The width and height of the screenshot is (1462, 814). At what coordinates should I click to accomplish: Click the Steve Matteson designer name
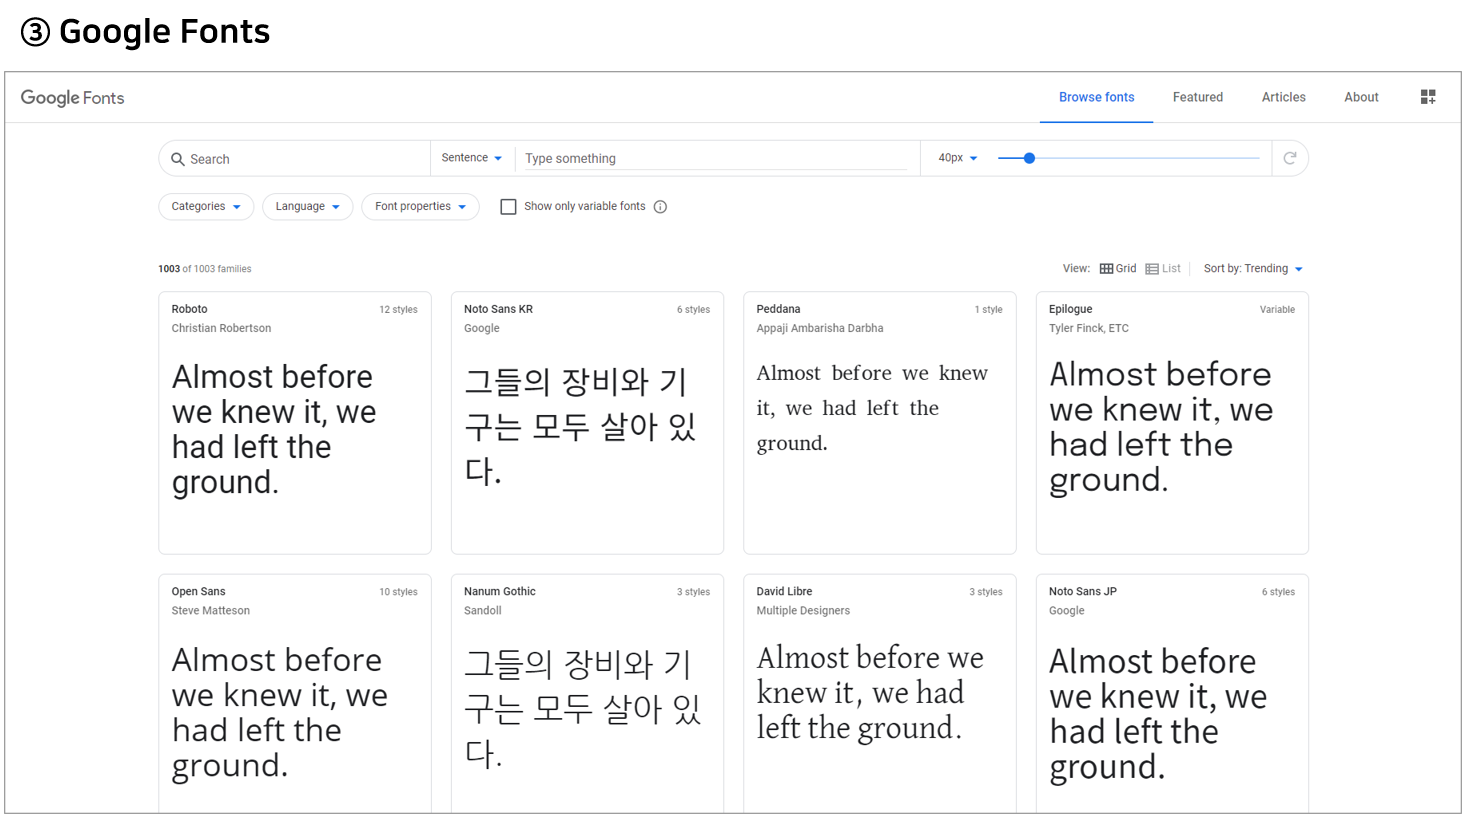tap(211, 611)
